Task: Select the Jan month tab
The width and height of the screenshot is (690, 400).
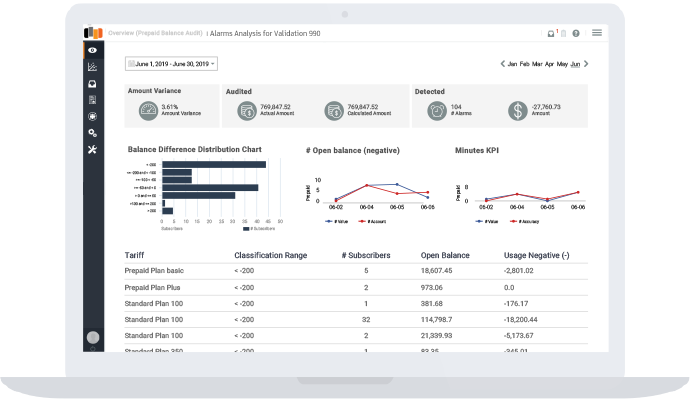Action: [512, 64]
